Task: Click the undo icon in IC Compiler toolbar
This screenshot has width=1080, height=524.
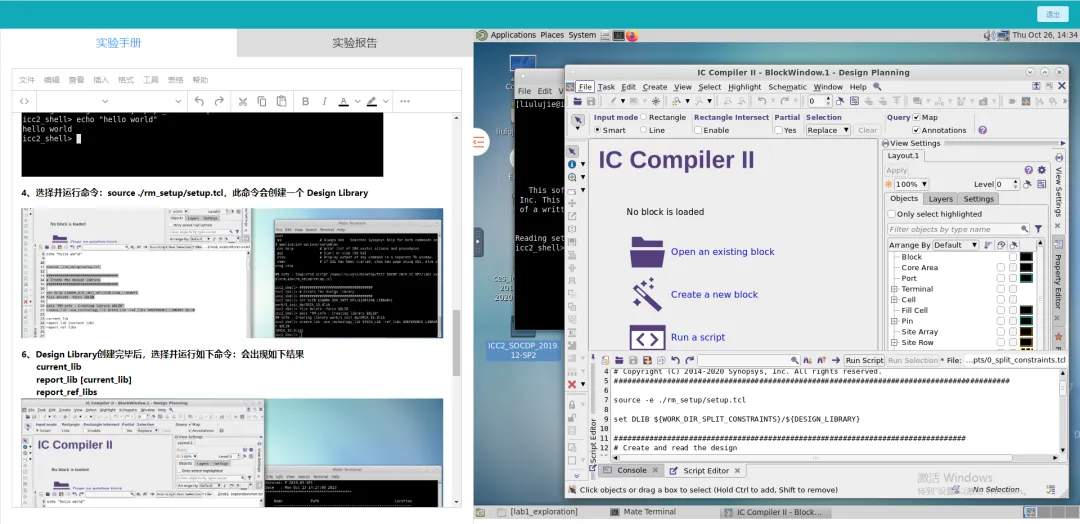Action: point(761,101)
